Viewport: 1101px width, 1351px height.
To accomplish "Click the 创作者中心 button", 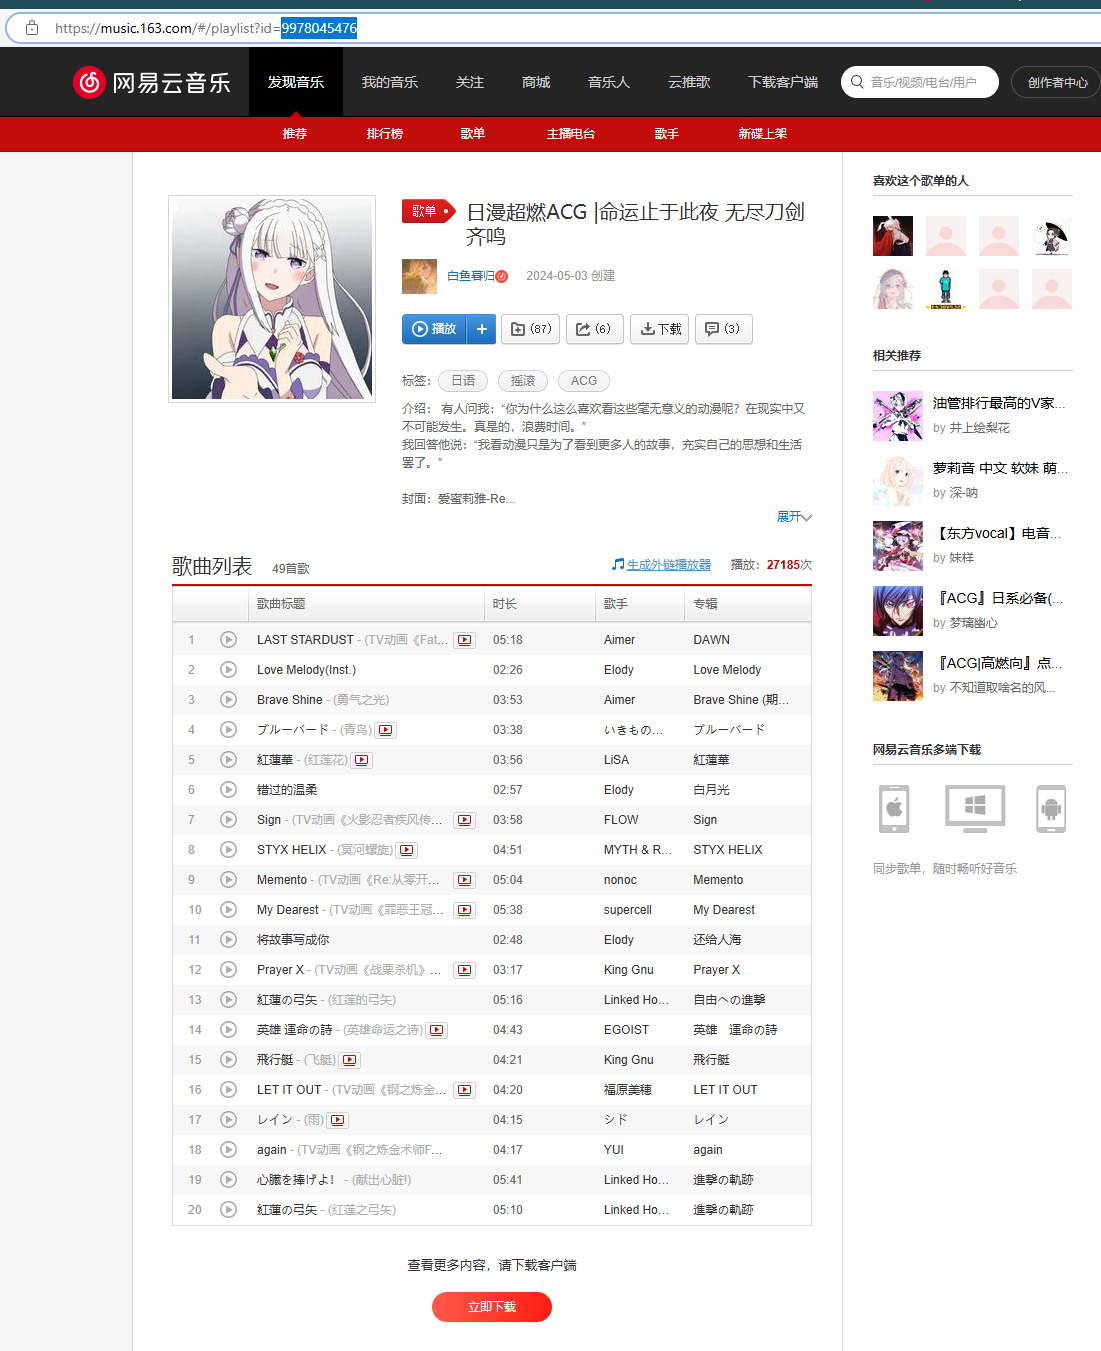I will tap(1057, 82).
